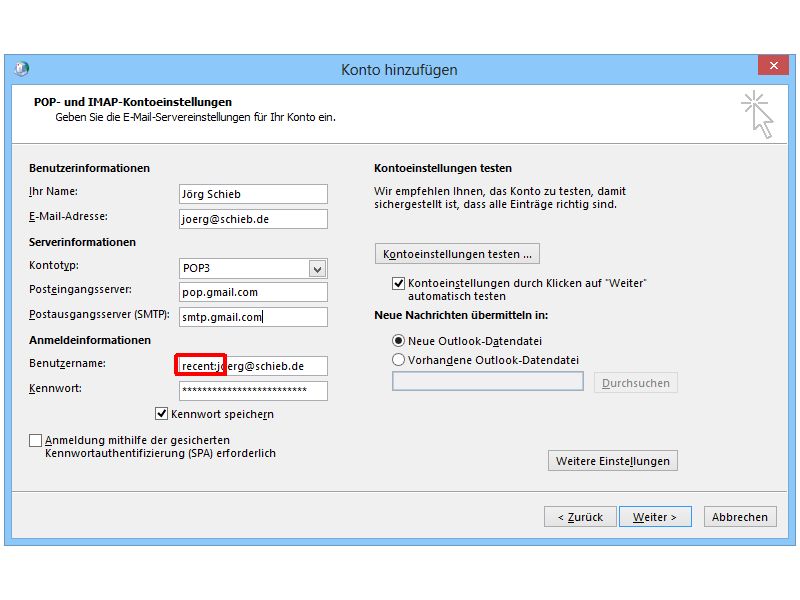This screenshot has width=800, height=600.
Task: Click the Postausgangsserver (SMTP) field
Action: (x=253, y=317)
